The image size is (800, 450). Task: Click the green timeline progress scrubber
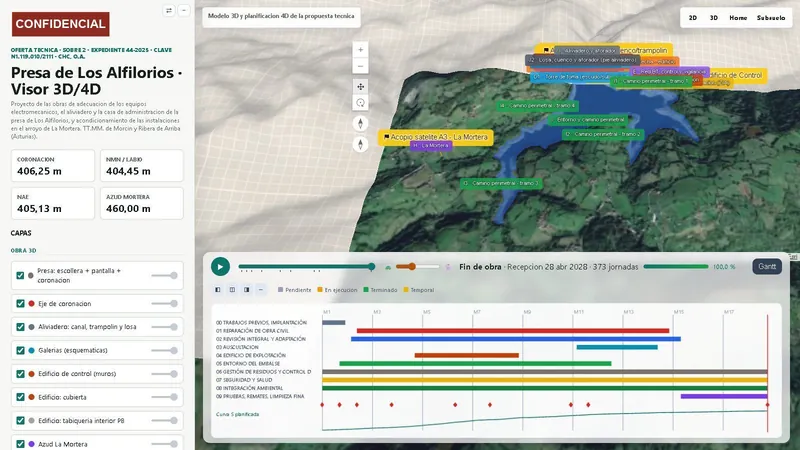[307, 266]
